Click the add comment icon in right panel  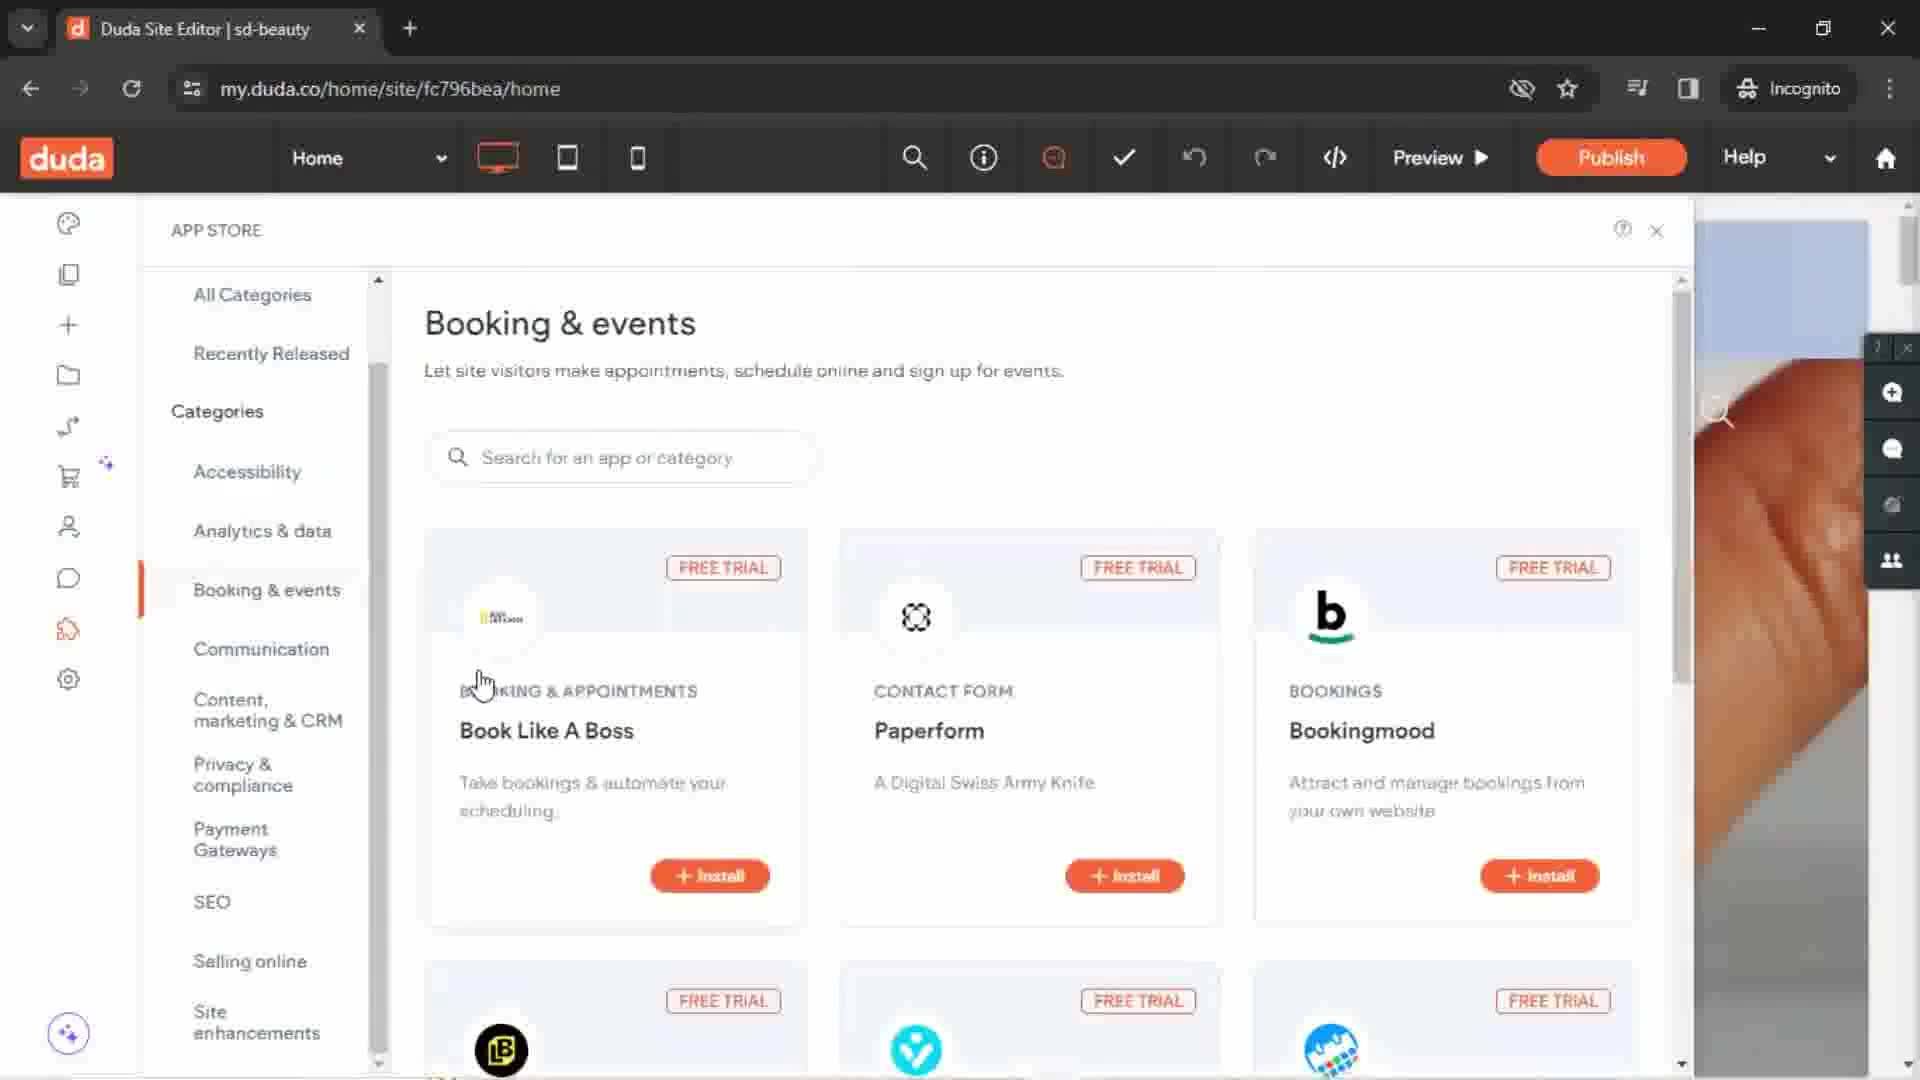(1892, 393)
